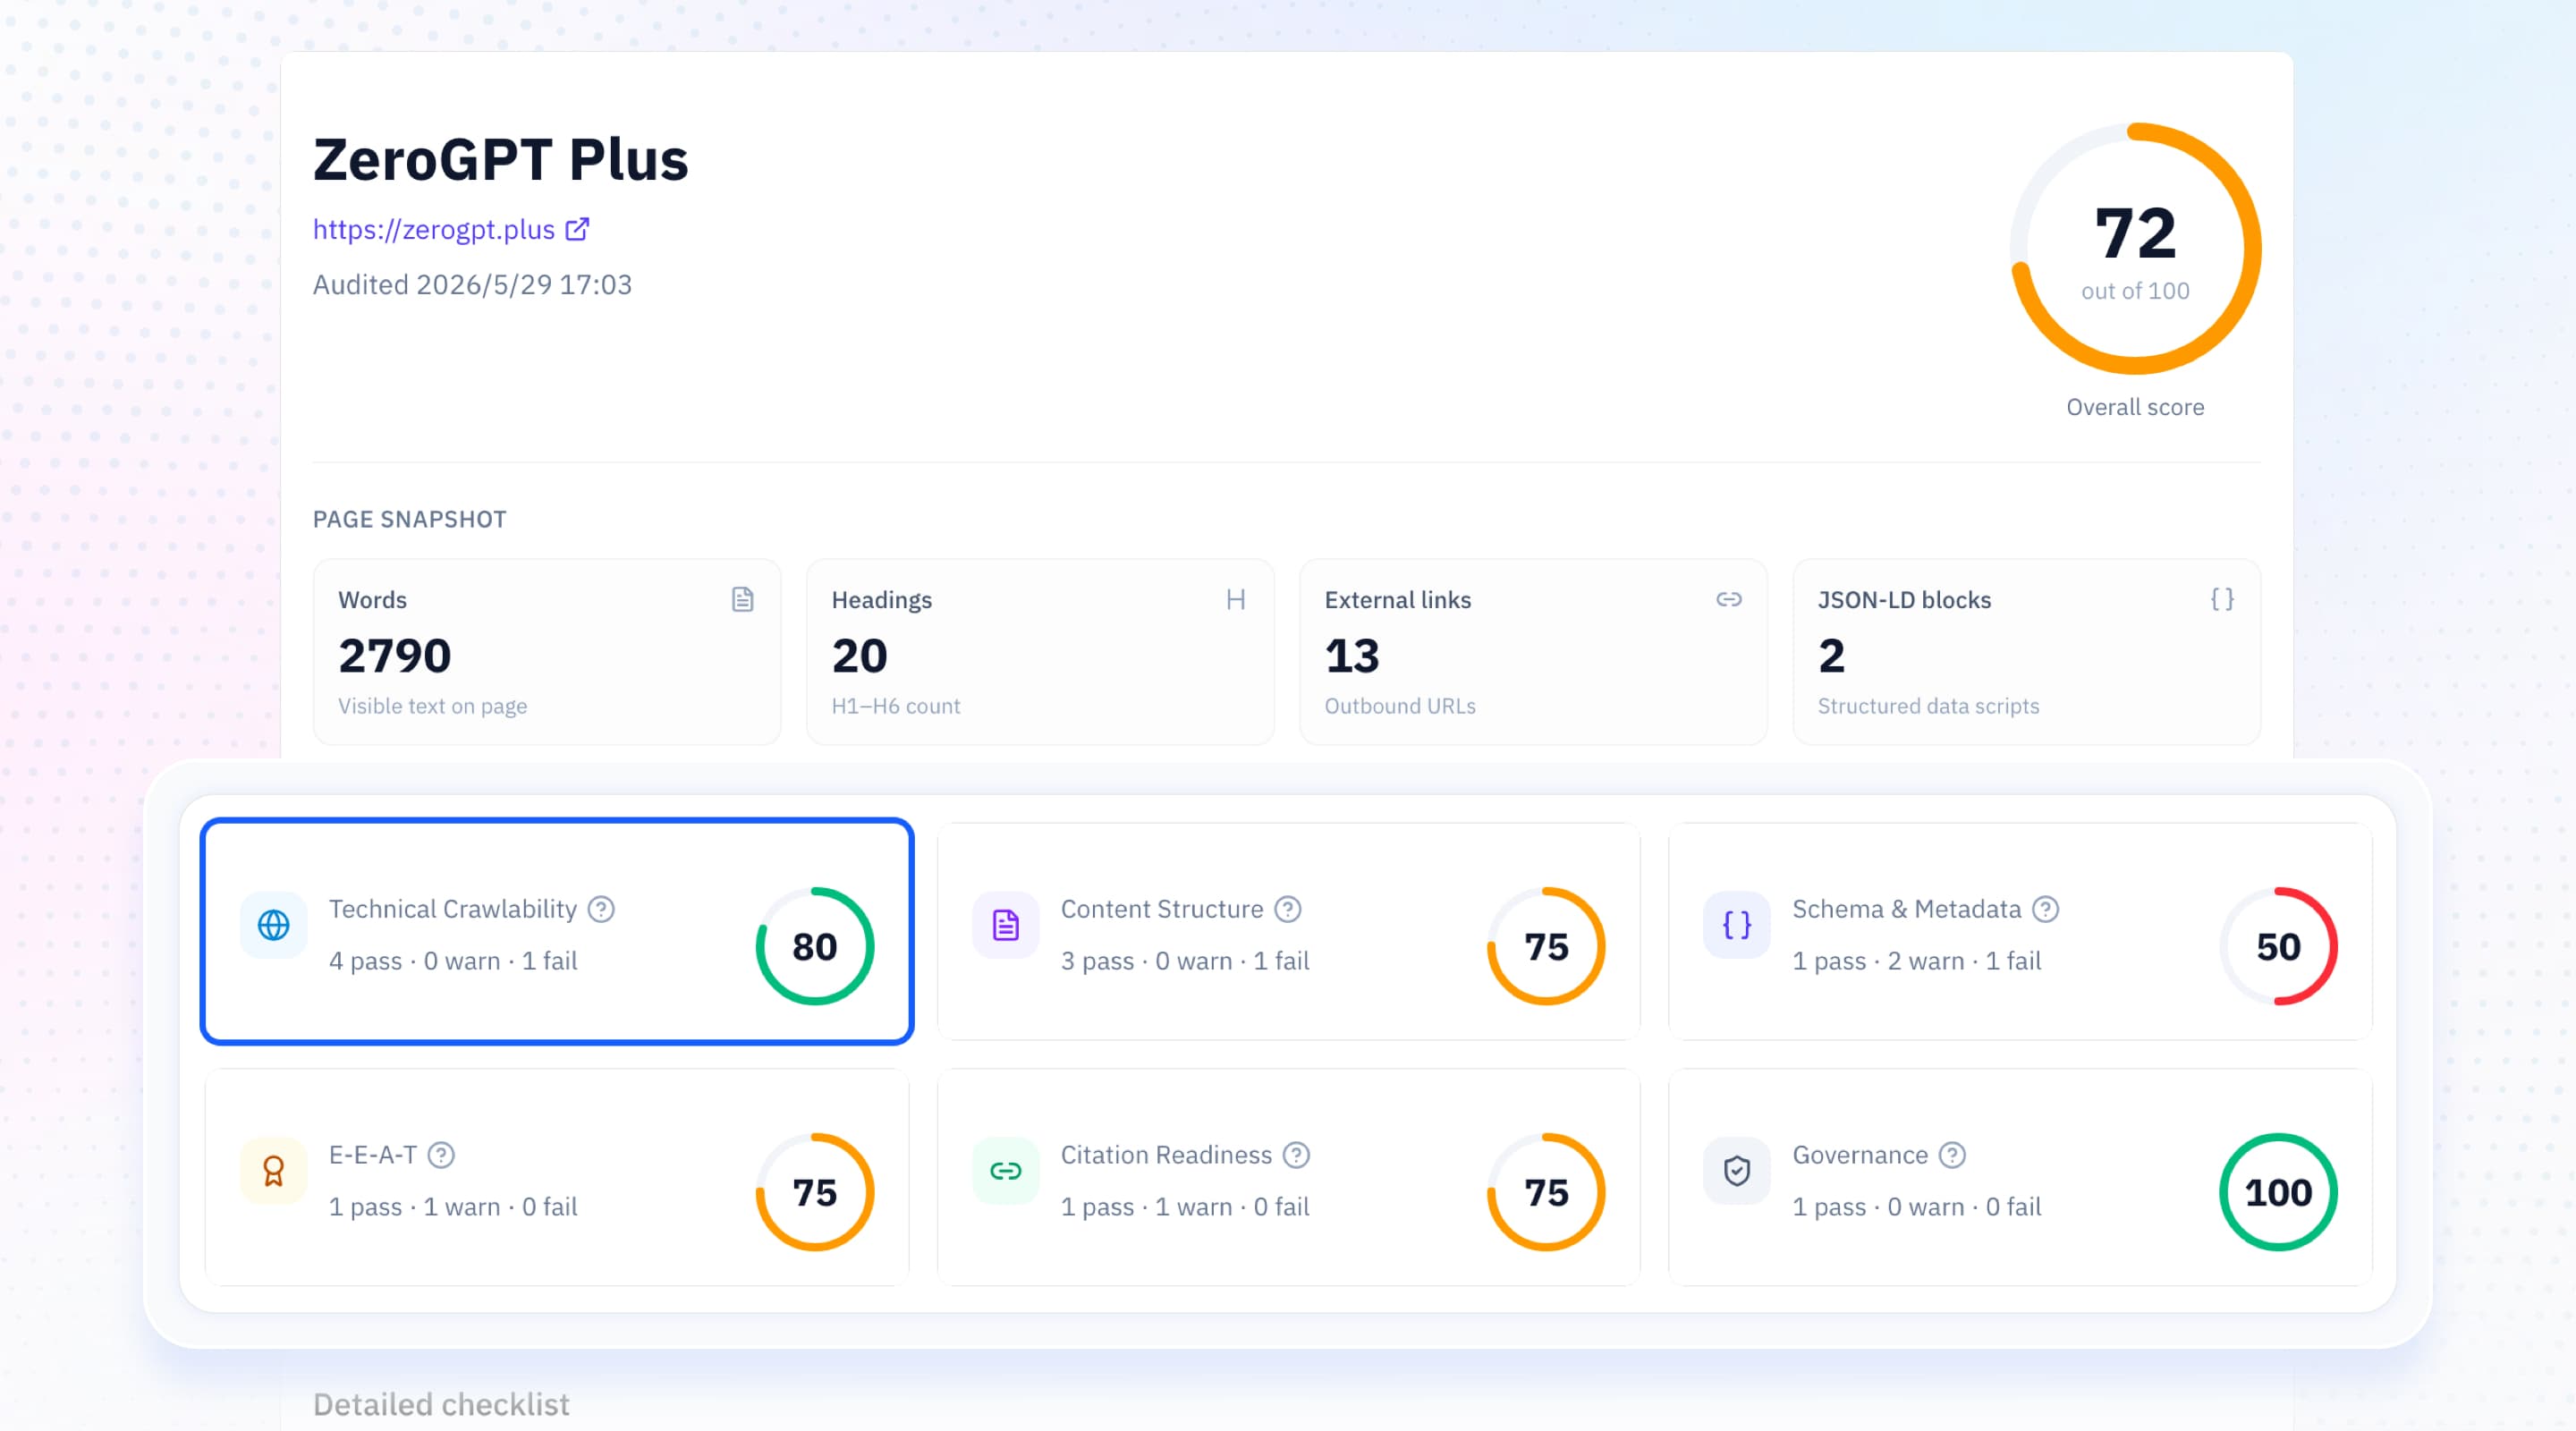
Task: Open help tooltip for Schema & Metadata
Action: (x=2046, y=909)
